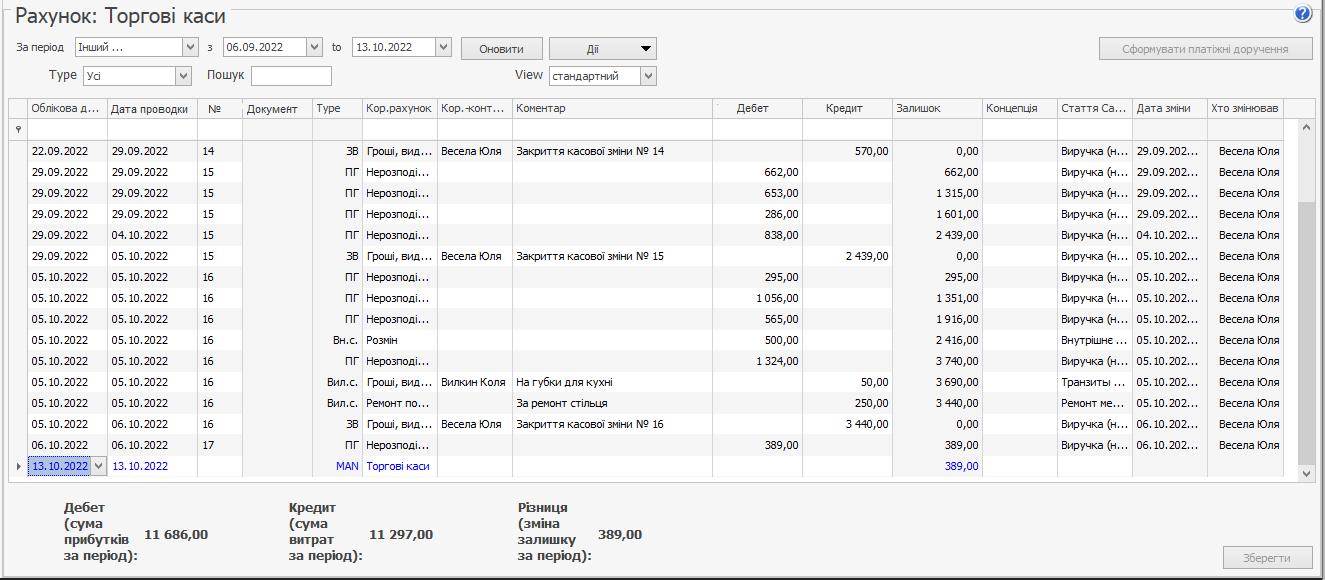Open the start date 06.09.2022 picker
Image resolution: width=1325 pixels, height=580 pixels.
click(x=314, y=47)
